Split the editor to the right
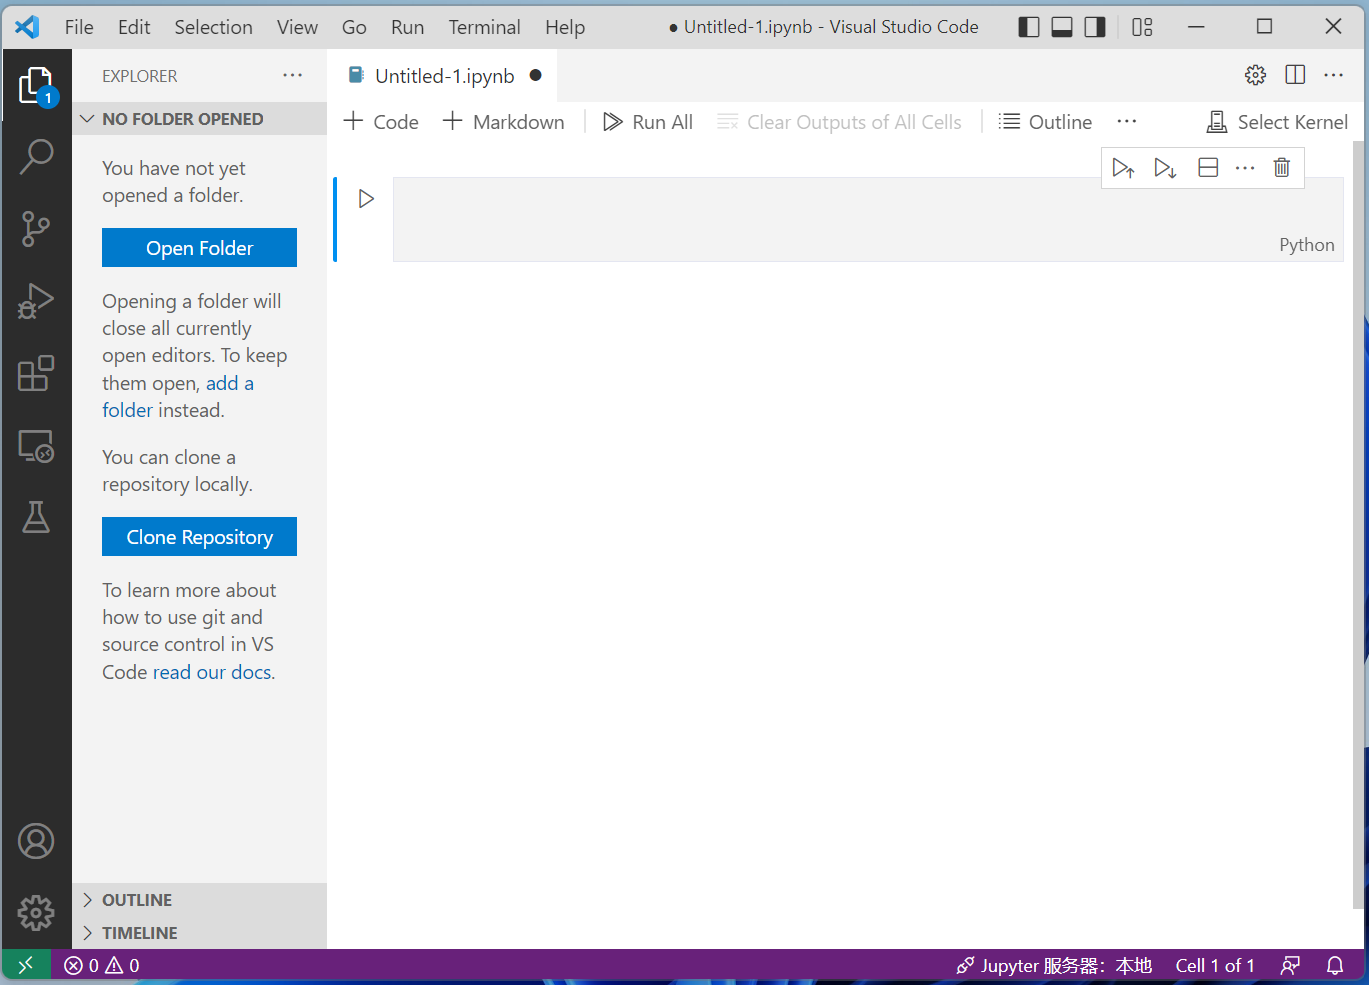This screenshot has width=1369, height=985. click(x=1295, y=75)
